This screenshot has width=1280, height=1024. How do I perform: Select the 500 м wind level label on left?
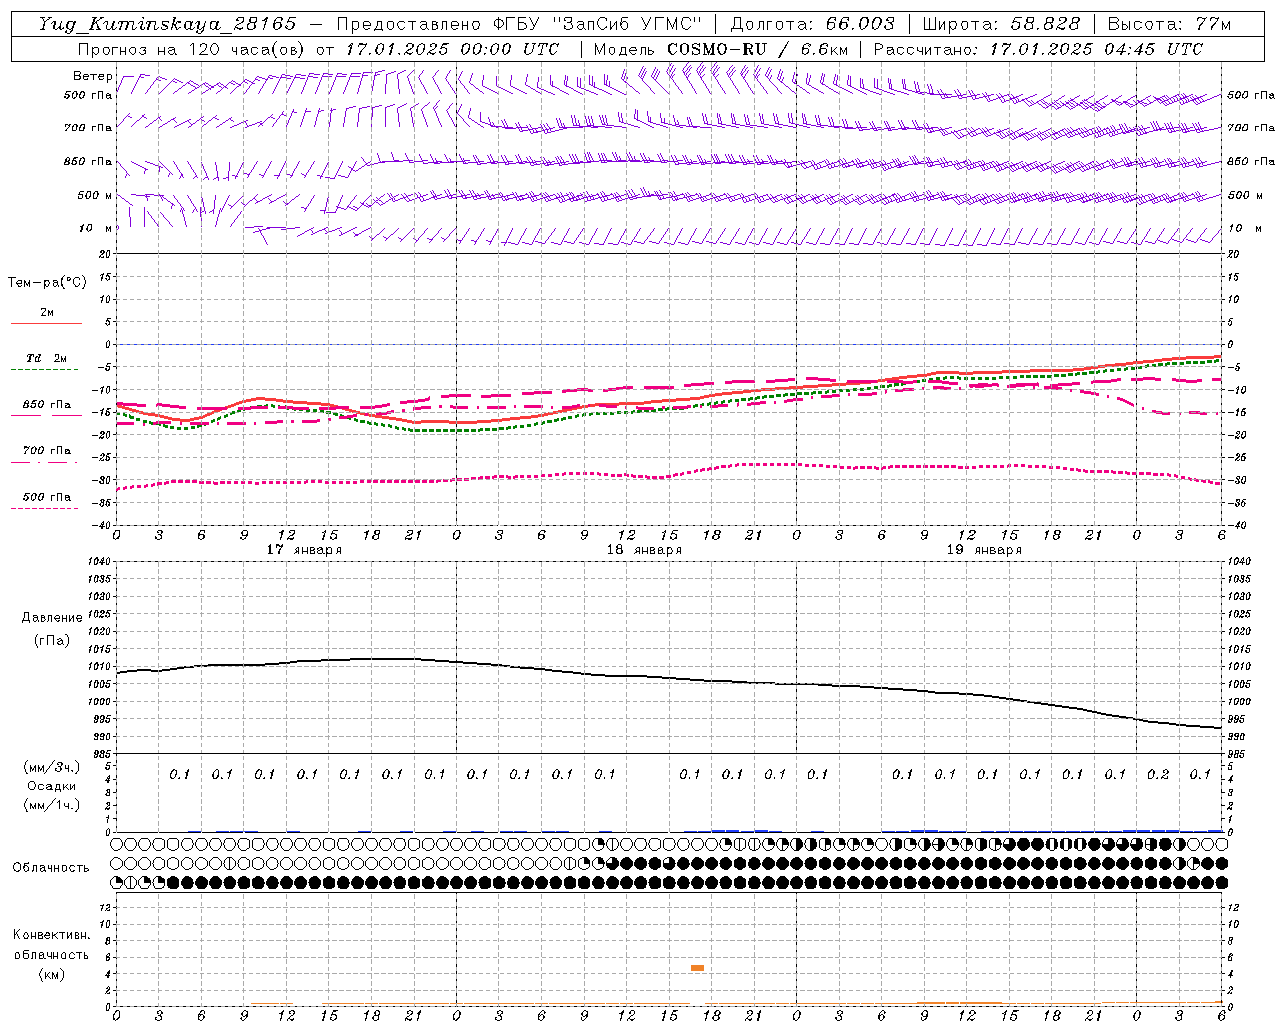[x=94, y=195]
